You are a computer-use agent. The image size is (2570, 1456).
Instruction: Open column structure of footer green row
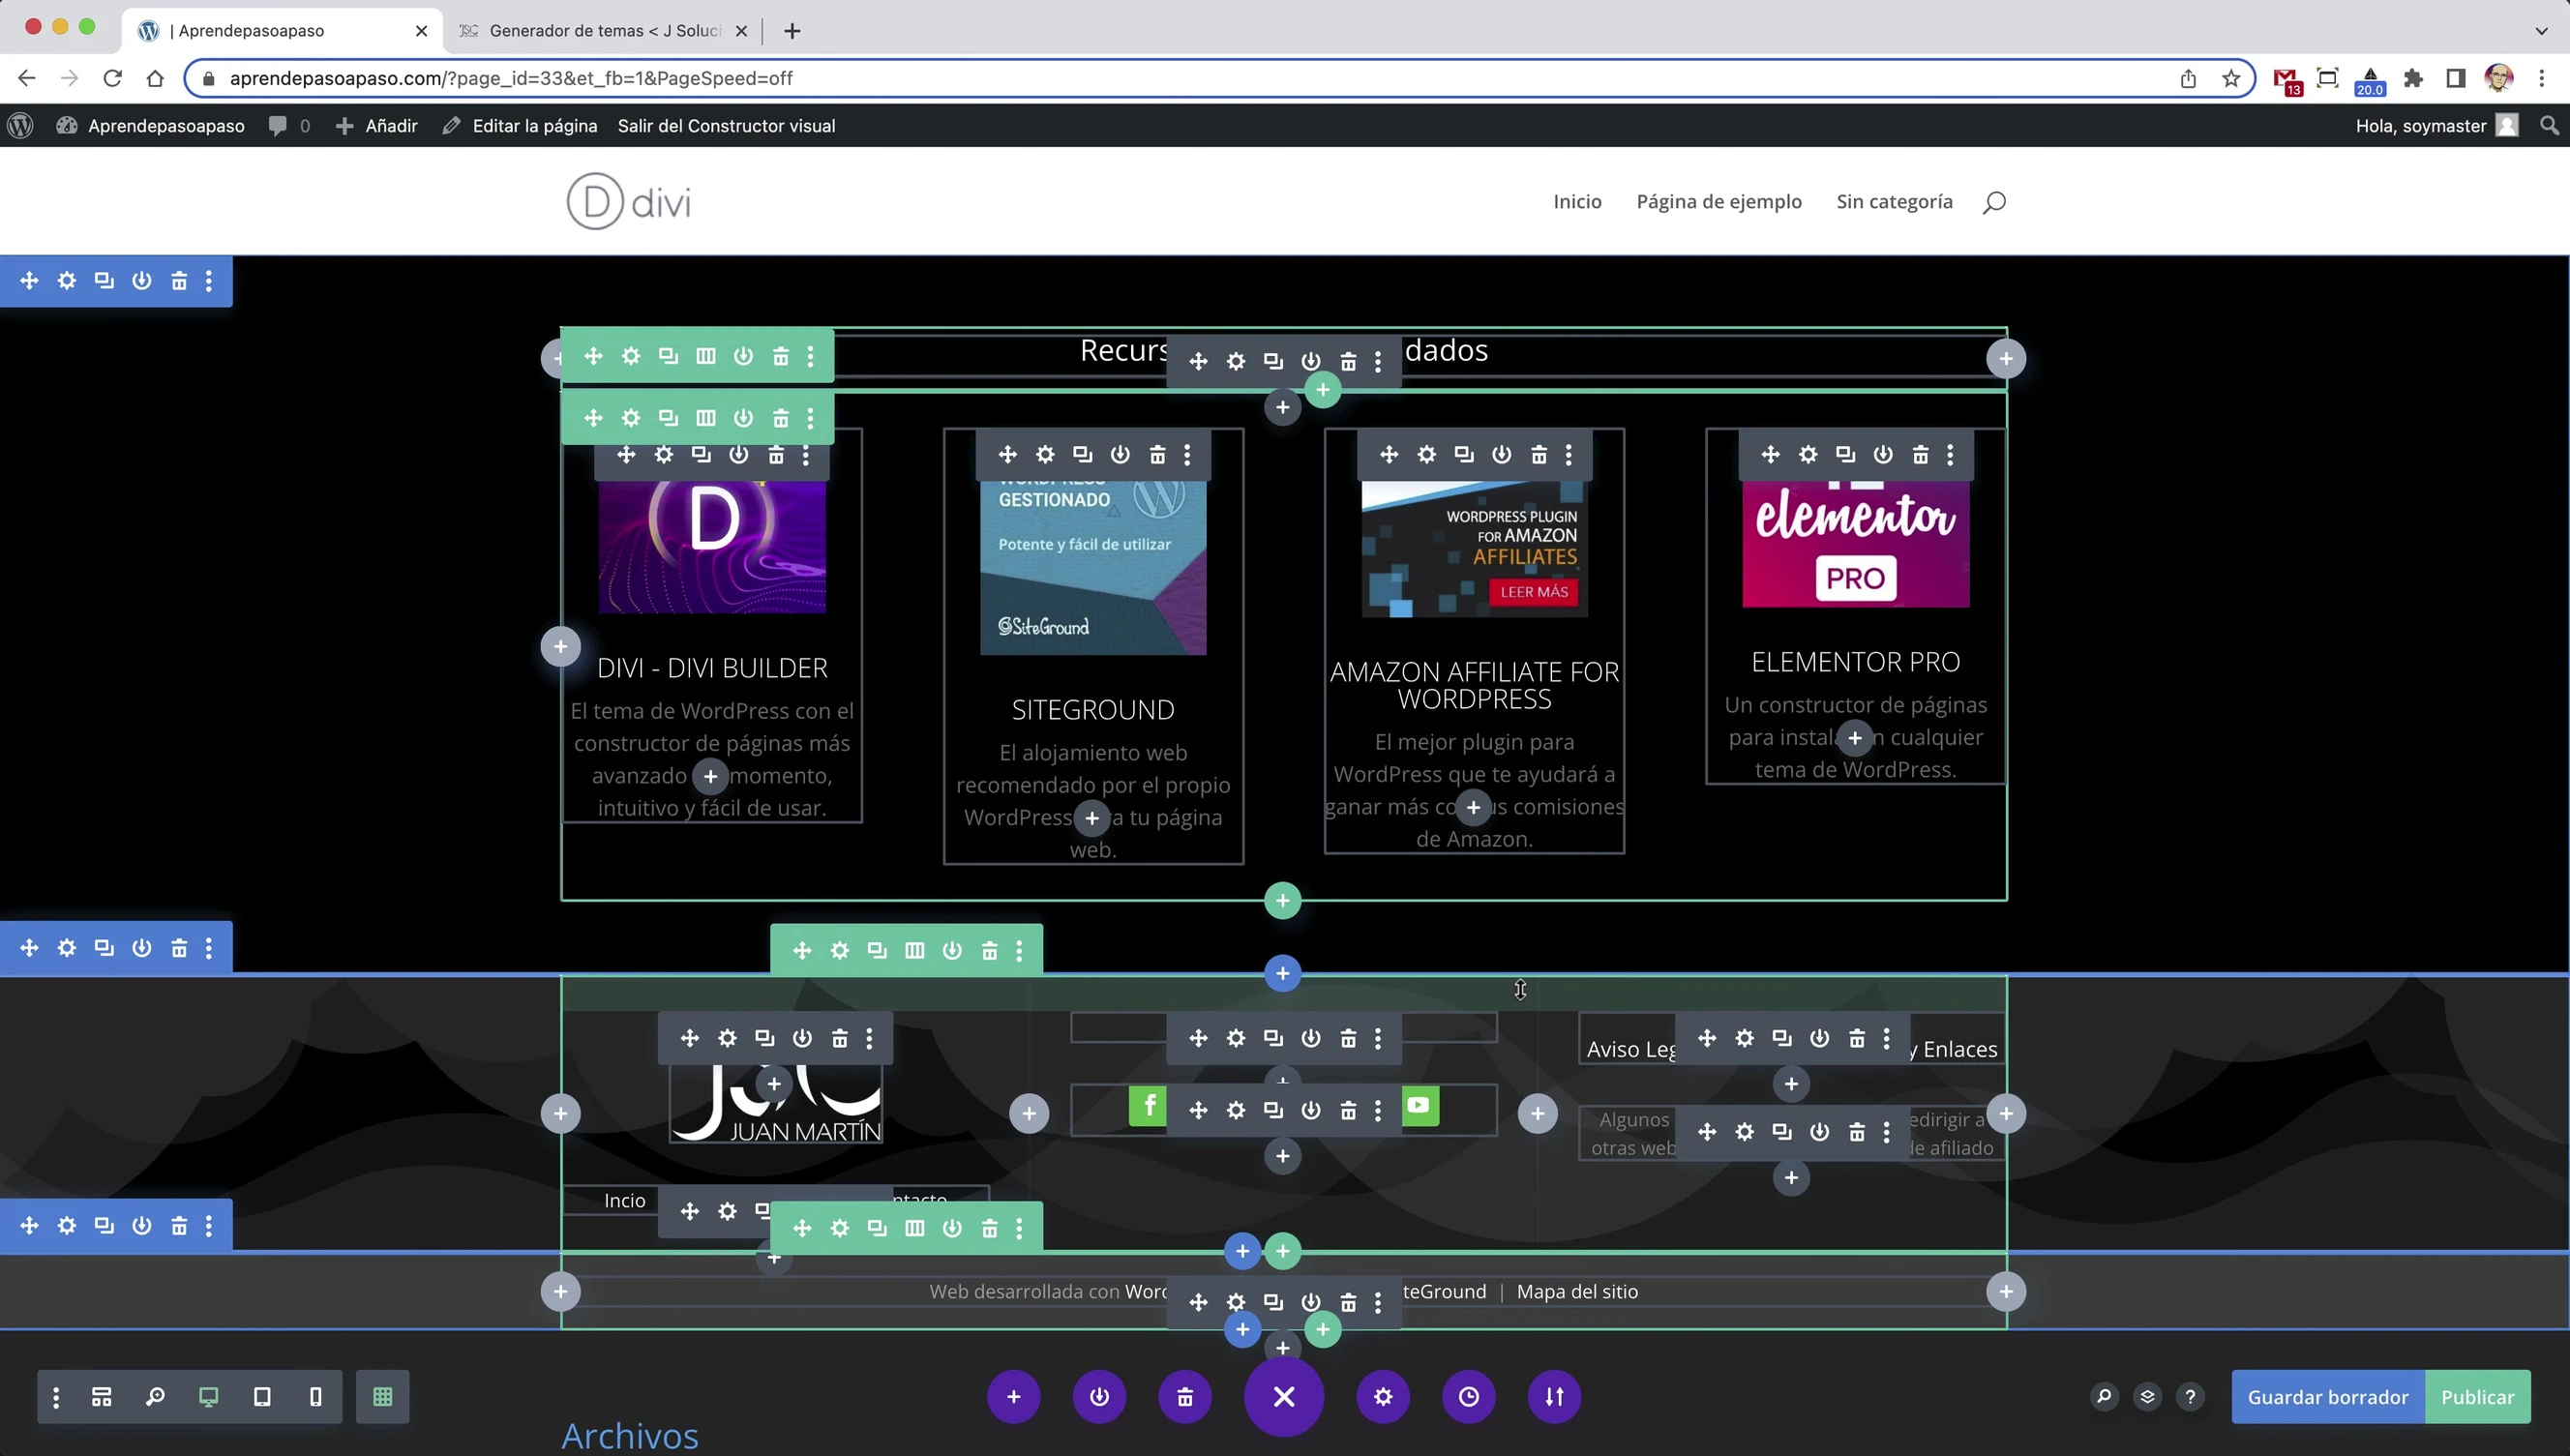[x=915, y=951]
